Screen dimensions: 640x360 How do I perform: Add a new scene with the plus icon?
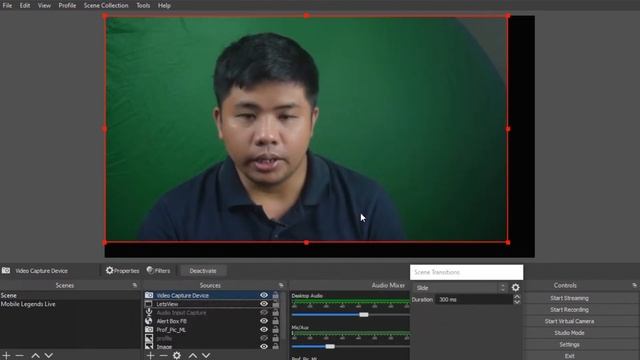coord(6,356)
